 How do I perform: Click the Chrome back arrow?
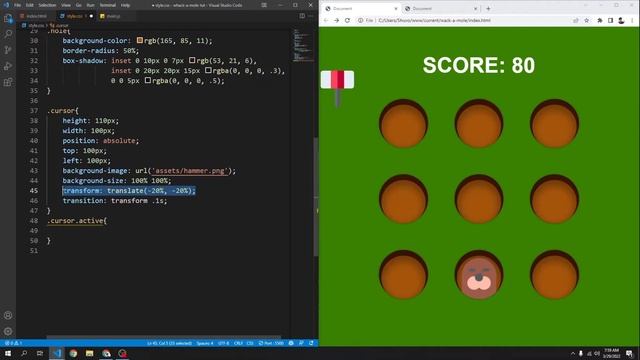326,20
